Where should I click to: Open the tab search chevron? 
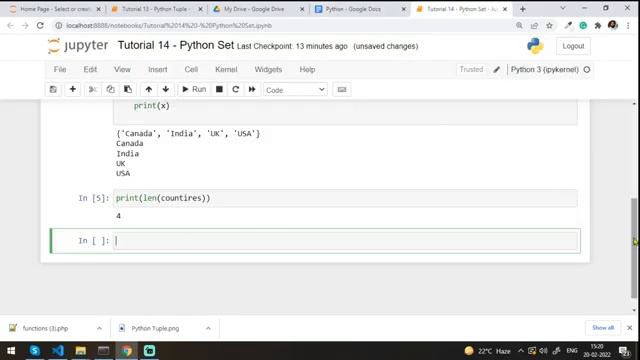click(562, 8)
